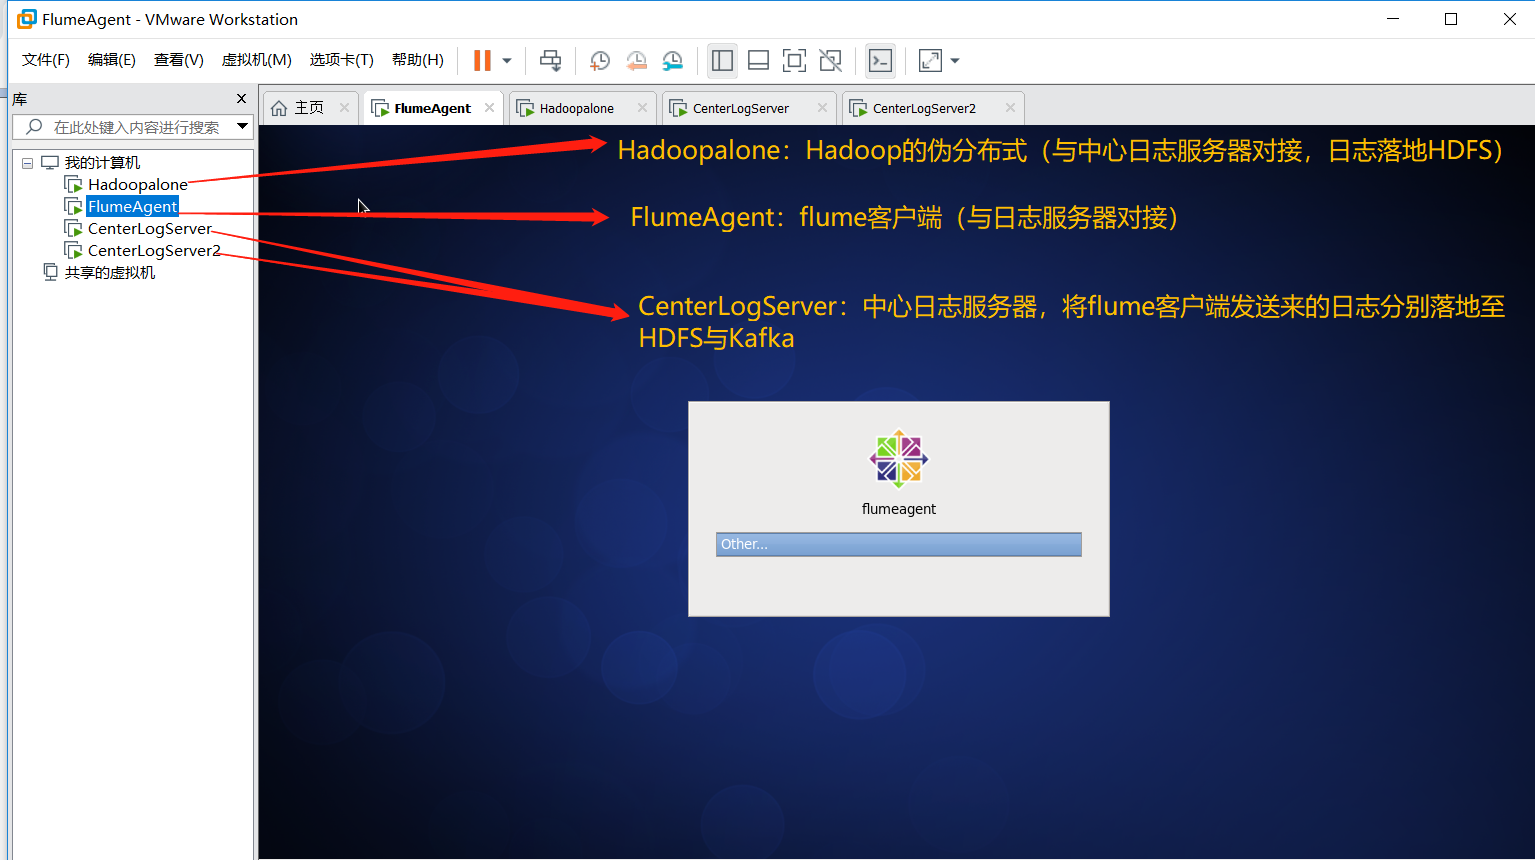Open the 帮助(H) menu

tap(418, 60)
